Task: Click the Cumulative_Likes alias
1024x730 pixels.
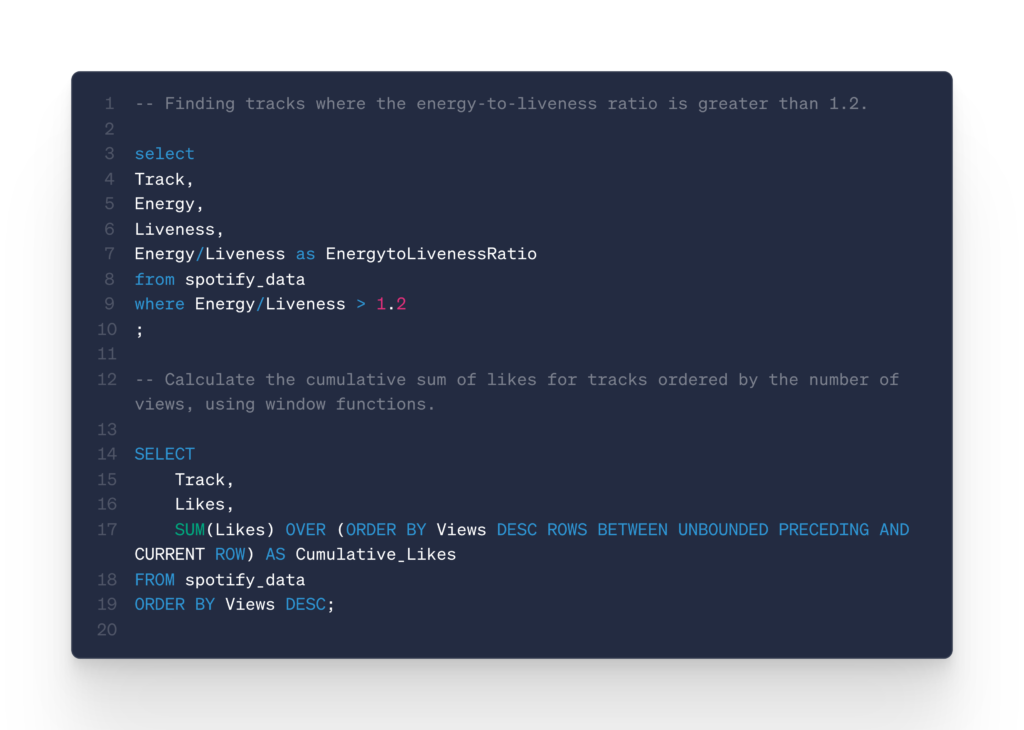Action: tap(375, 554)
